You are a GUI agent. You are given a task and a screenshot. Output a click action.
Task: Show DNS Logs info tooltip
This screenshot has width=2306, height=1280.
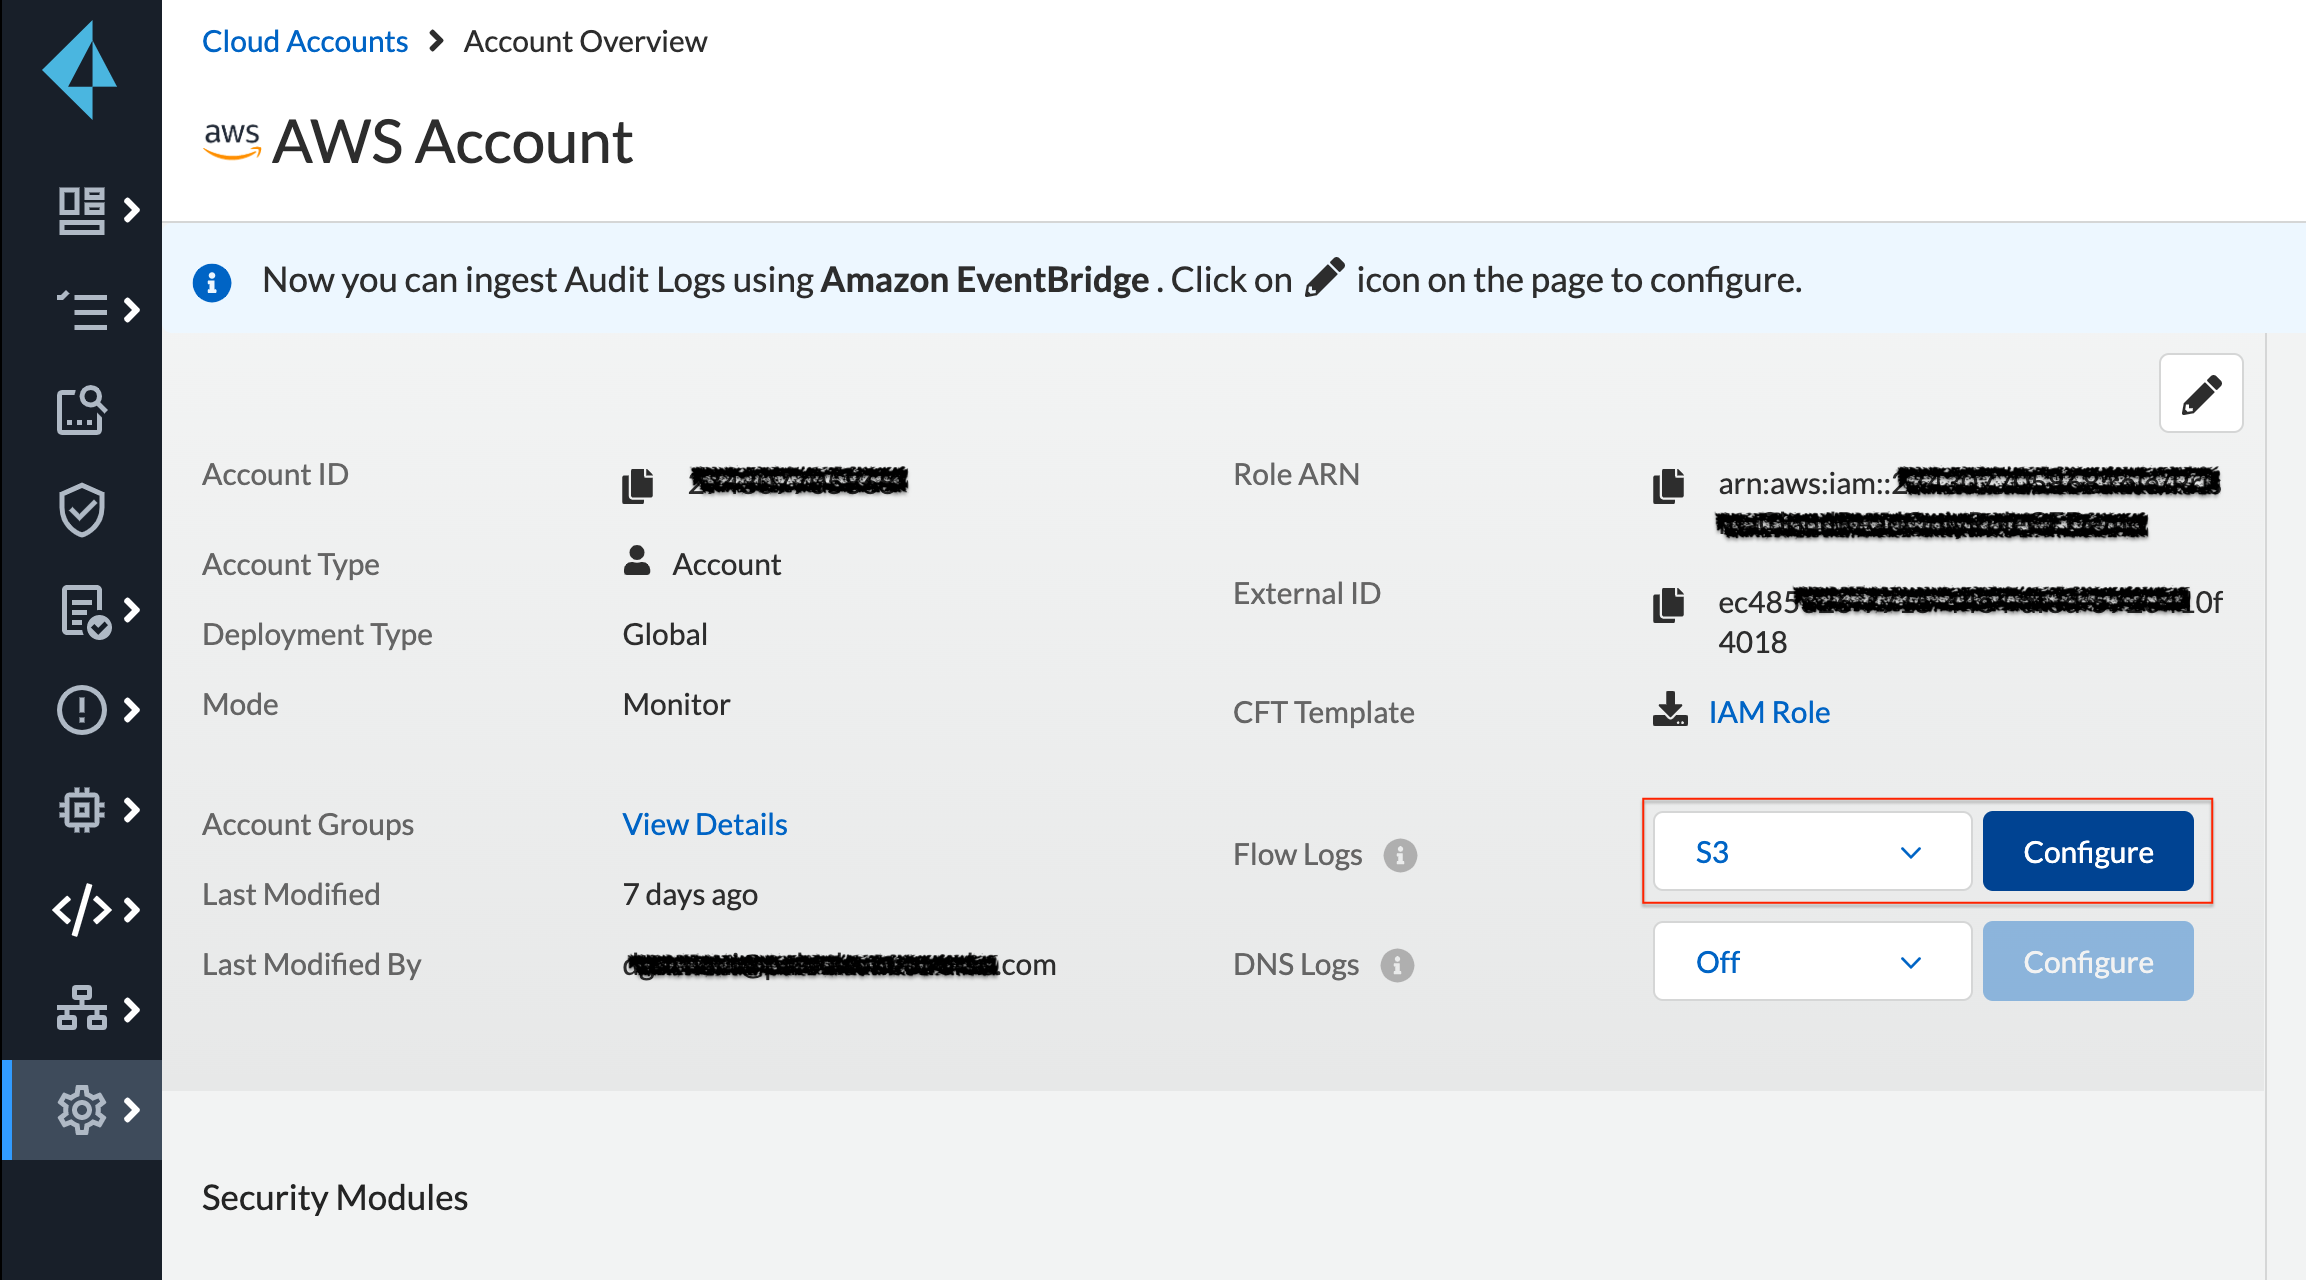pos(1397,965)
